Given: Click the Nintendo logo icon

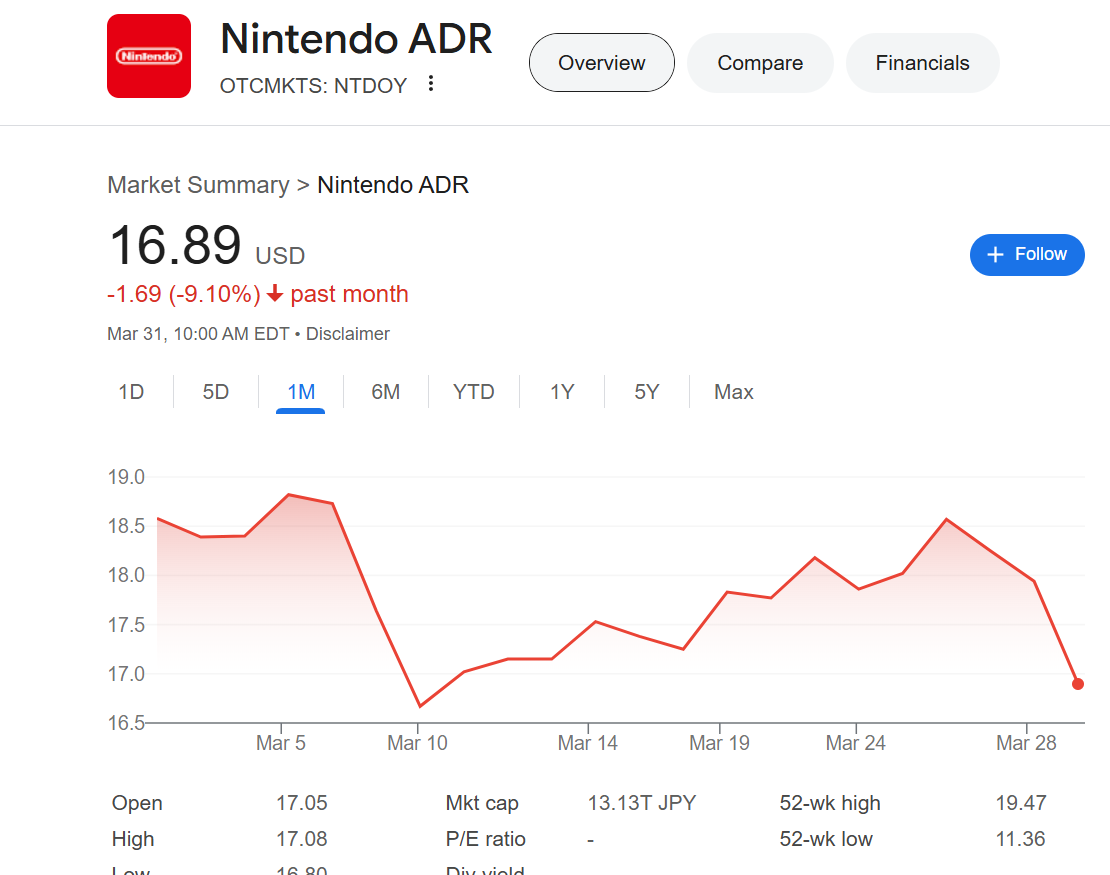Looking at the screenshot, I should (149, 56).
